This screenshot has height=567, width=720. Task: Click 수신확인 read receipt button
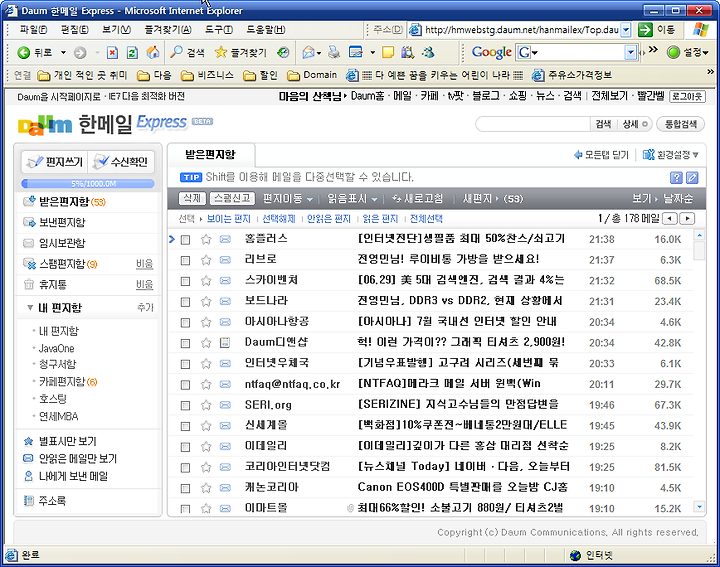tap(120, 162)
